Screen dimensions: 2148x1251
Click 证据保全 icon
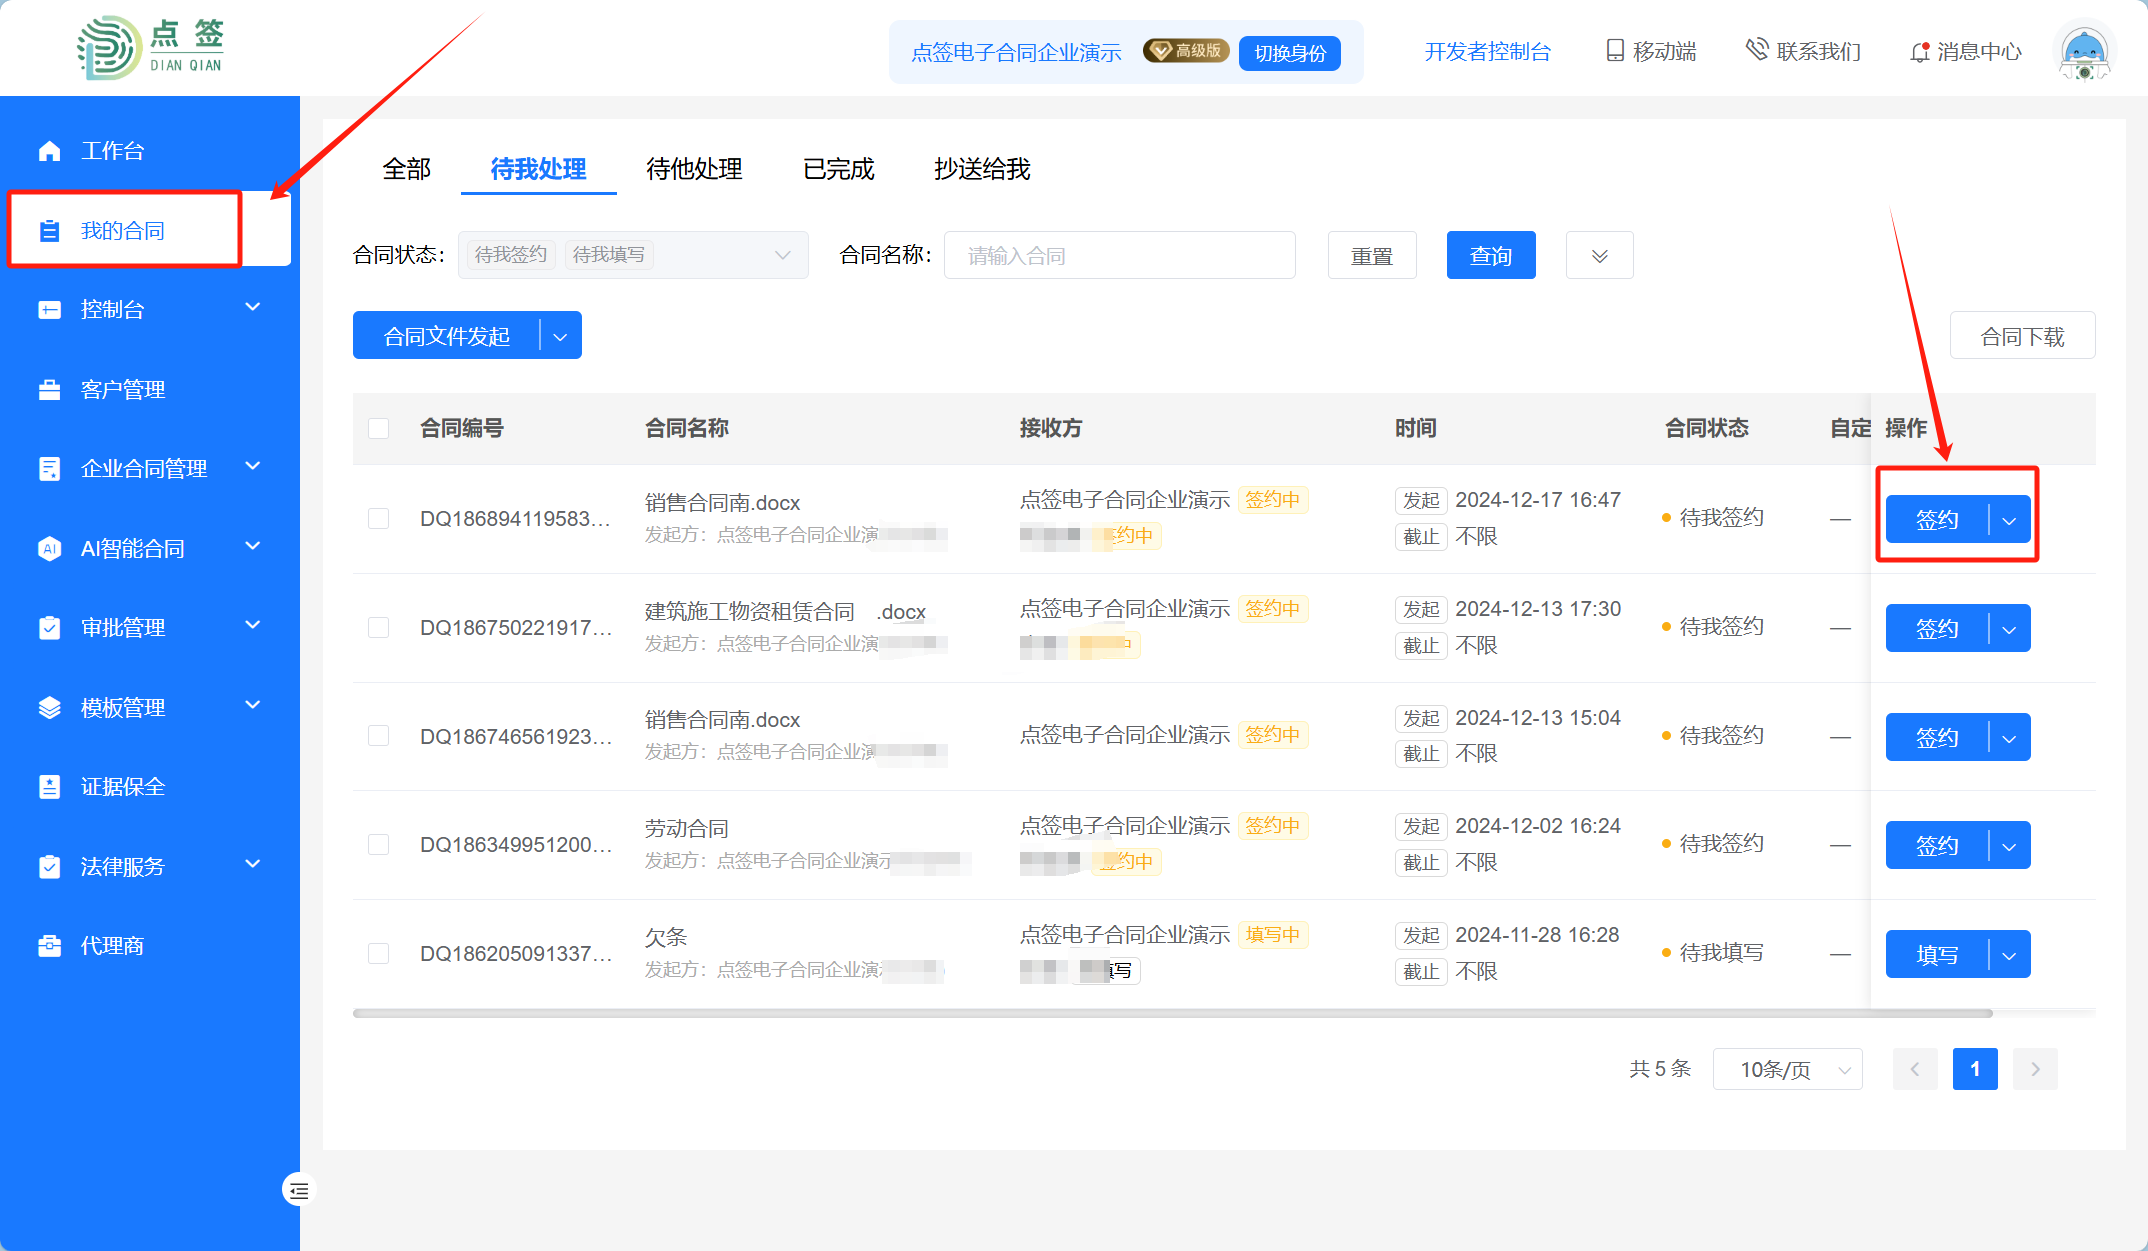click(49, 787)
